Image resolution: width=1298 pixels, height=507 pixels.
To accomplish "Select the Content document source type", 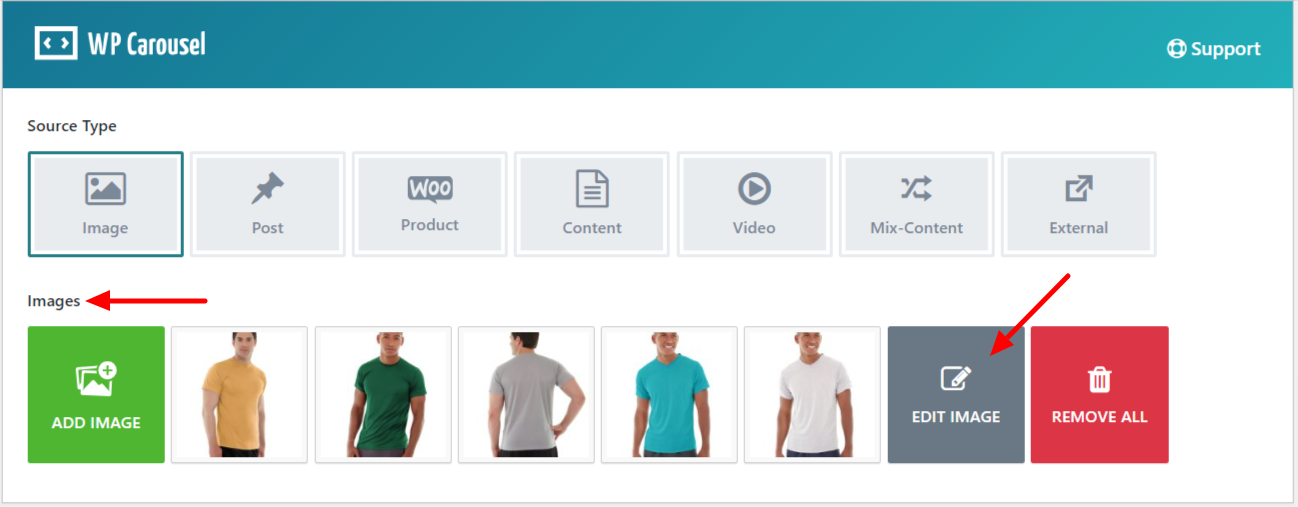I will 592,204.
